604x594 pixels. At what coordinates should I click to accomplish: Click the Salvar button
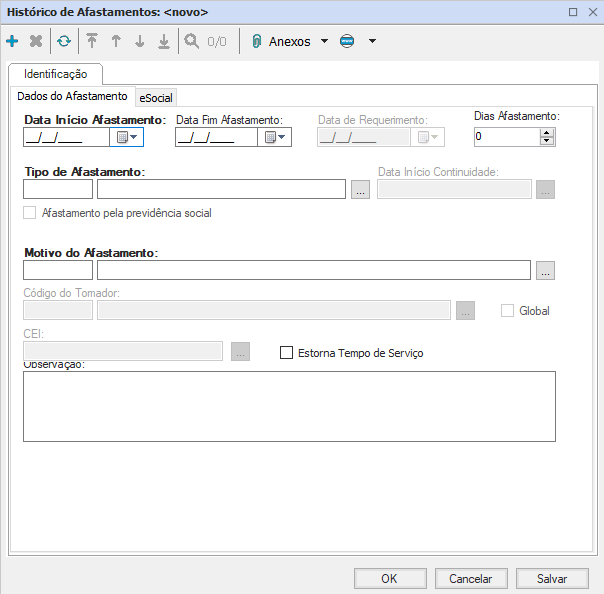(551, 578)
